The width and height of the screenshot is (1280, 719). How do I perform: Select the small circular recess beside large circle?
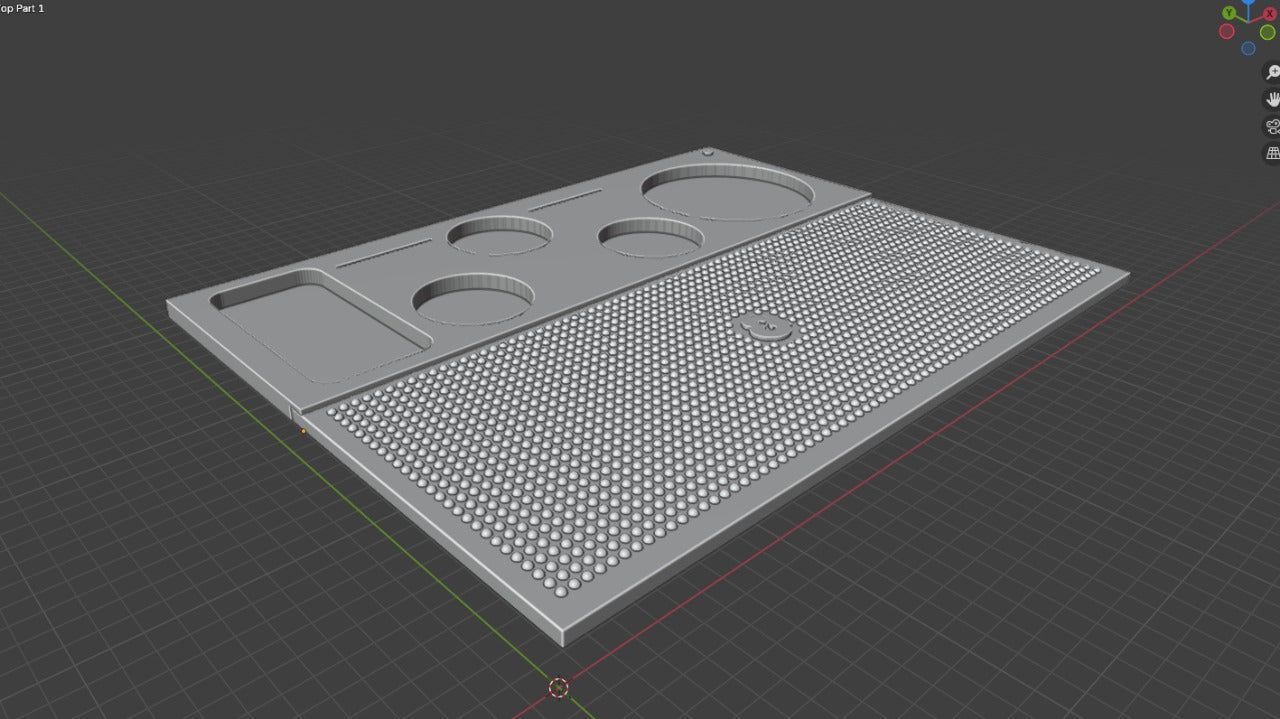(x=651, y=237)
